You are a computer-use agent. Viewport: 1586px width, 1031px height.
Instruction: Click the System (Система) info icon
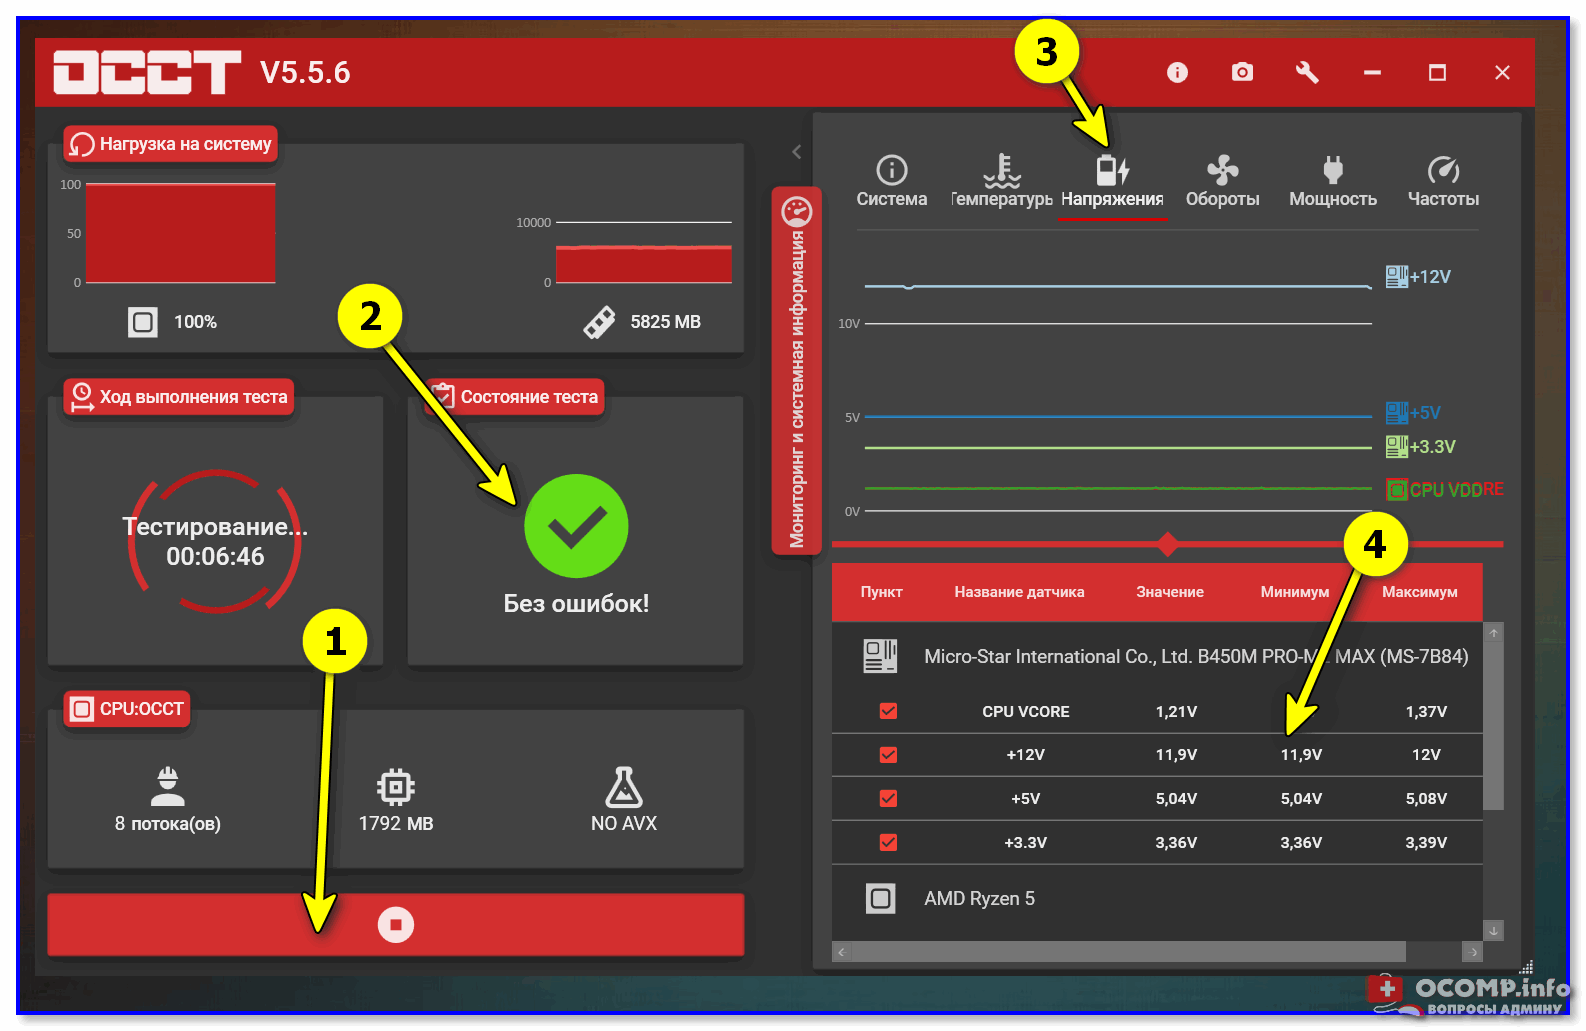[891, 171]
